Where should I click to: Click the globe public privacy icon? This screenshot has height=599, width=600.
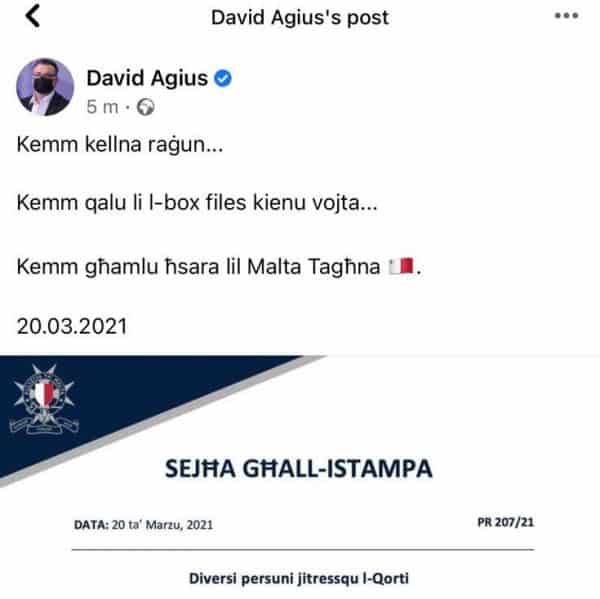(x=145, y=107)
